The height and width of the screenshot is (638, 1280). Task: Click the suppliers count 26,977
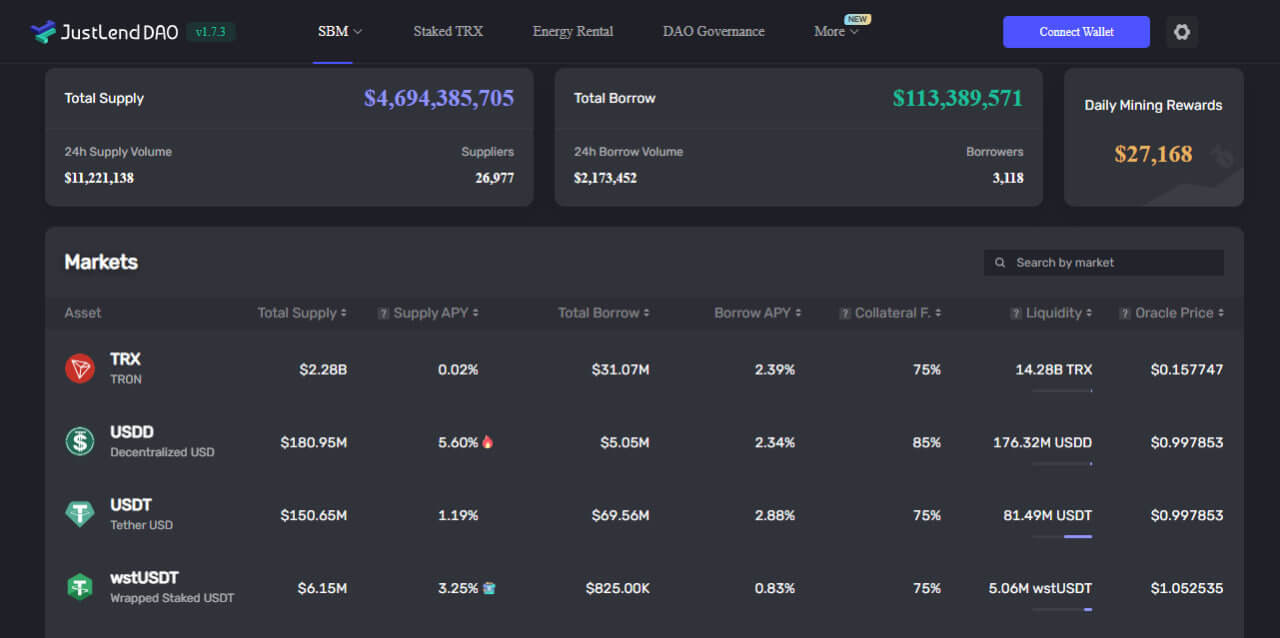(495, 178)
